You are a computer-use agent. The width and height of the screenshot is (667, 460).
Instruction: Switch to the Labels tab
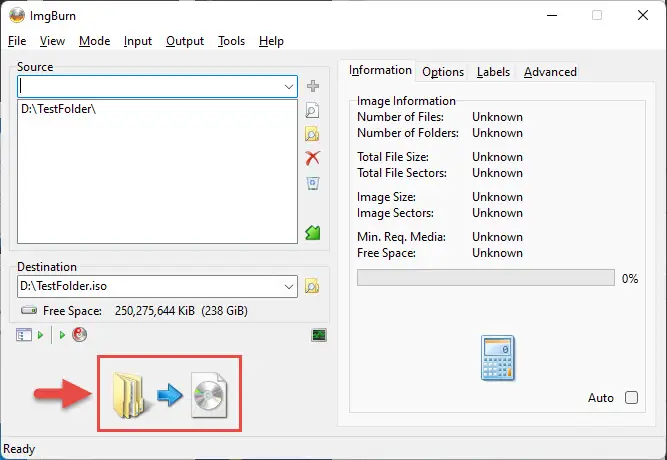coord(493,72)
